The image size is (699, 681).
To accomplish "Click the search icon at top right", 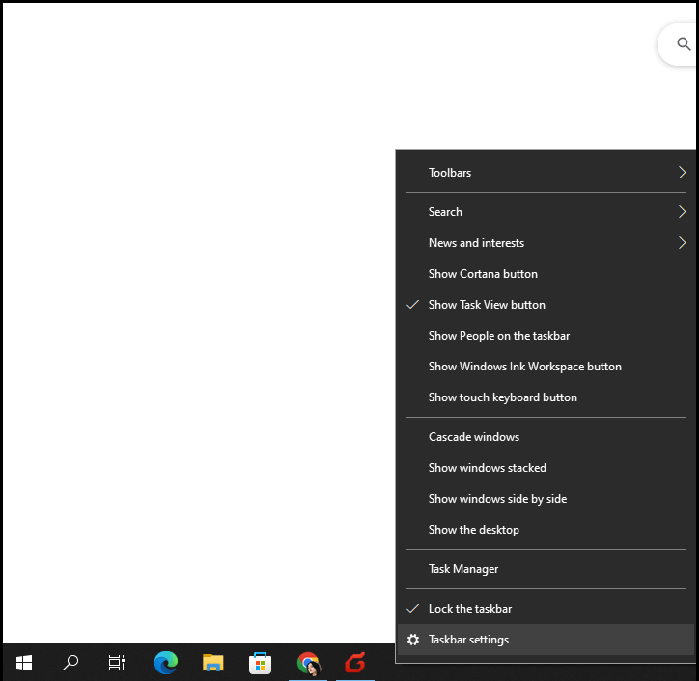I will (683, 44).
